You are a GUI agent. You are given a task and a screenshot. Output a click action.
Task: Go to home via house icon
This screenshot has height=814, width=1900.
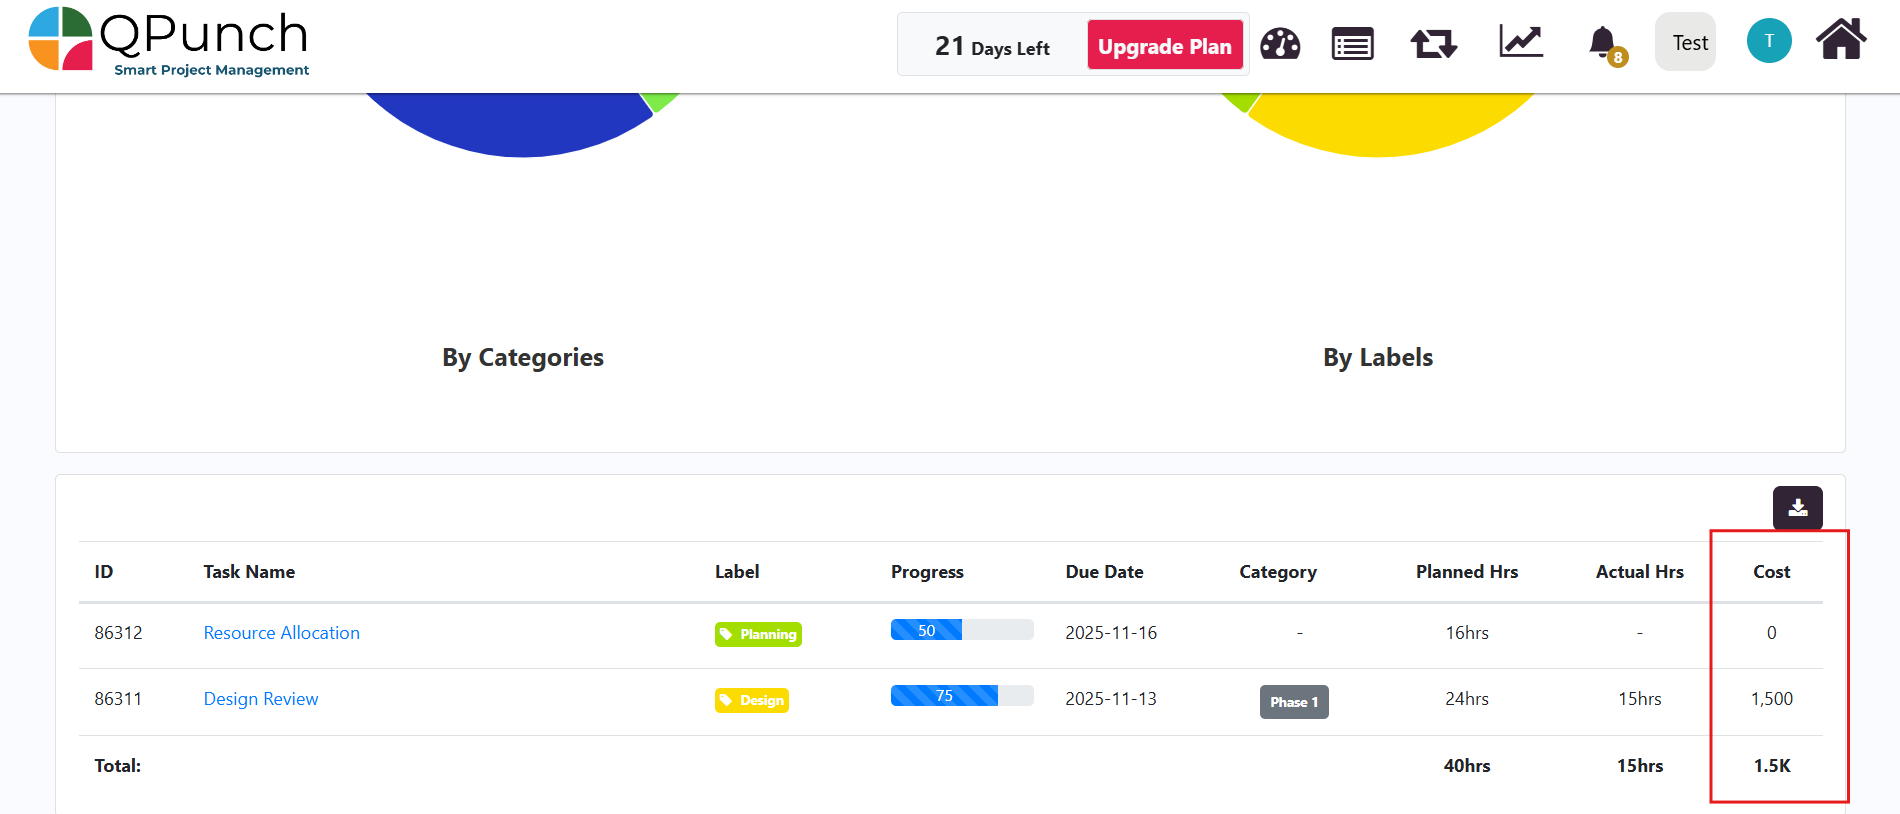[1841, 41]
